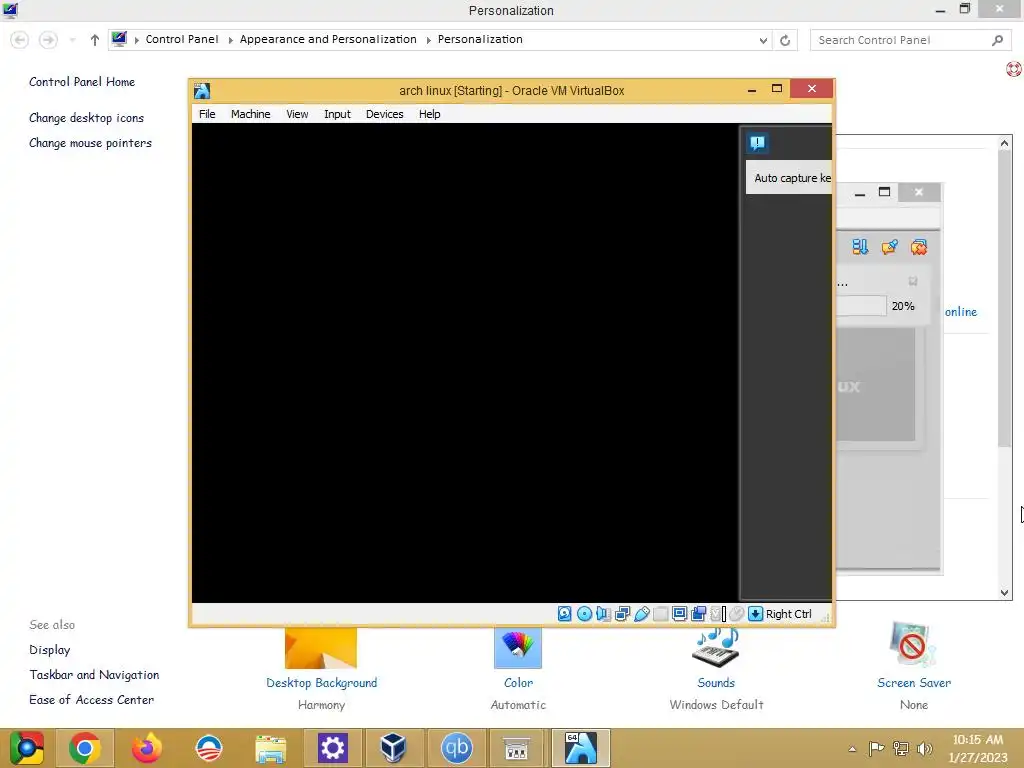Open the Screen Saver settings link

click(x=914, y=682)
